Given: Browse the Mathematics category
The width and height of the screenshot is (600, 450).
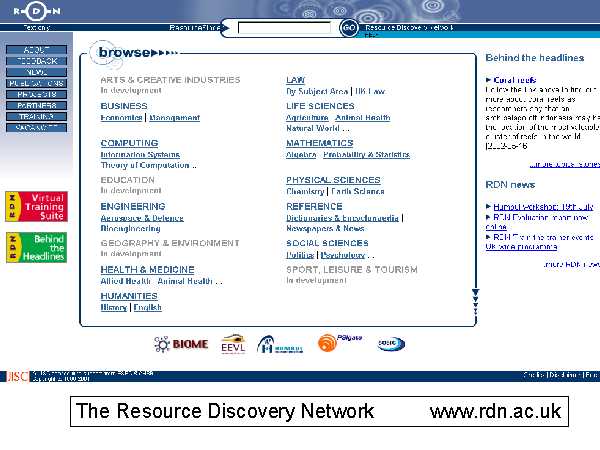Looking at the screenshot, I should point(320,143).
